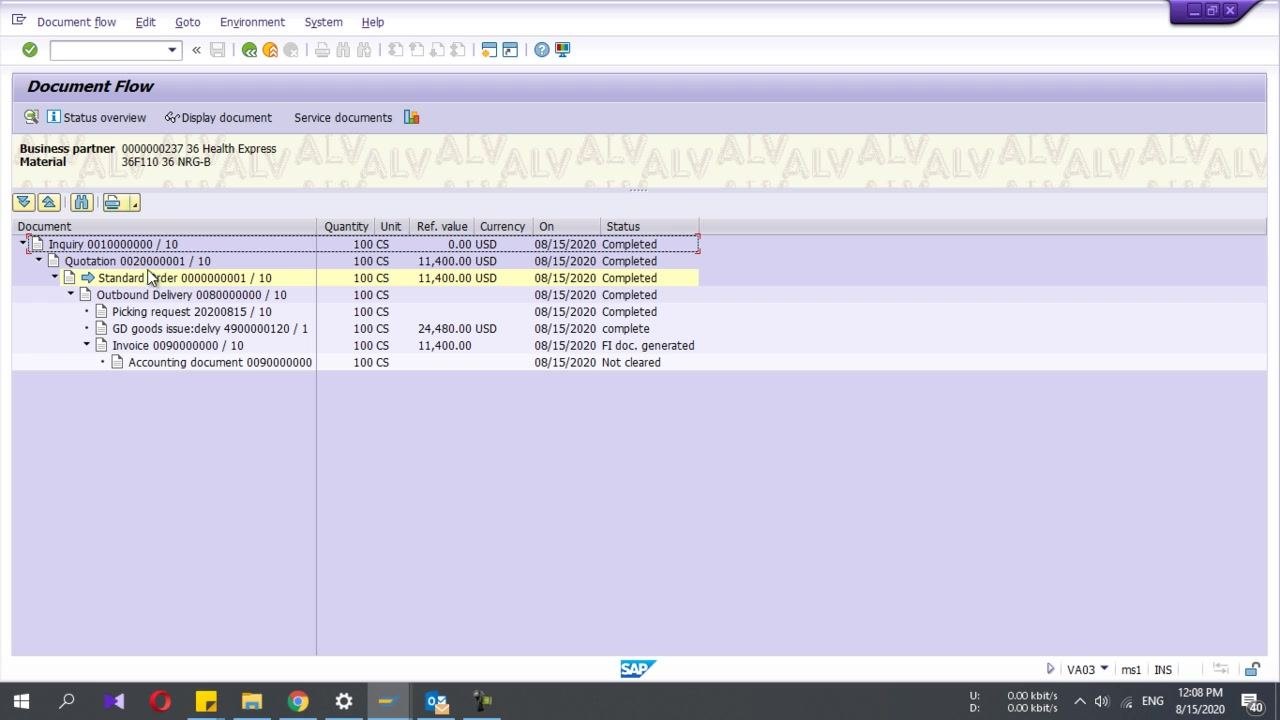Image resolution: width=1280 pixels, height=720 pixels.
Task: Click the details magnifier icon before Status overview
Action: pyautogui.click(x=31, y=117)
